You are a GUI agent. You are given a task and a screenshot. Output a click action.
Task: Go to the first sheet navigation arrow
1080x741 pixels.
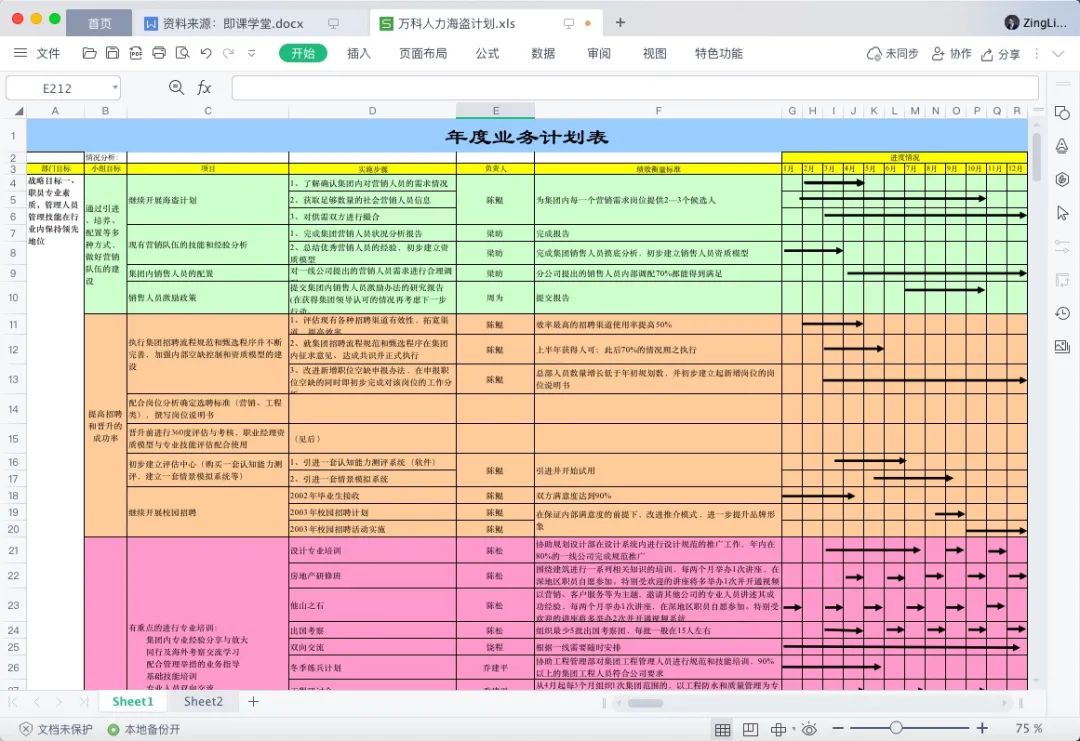(x=12, y=701)
